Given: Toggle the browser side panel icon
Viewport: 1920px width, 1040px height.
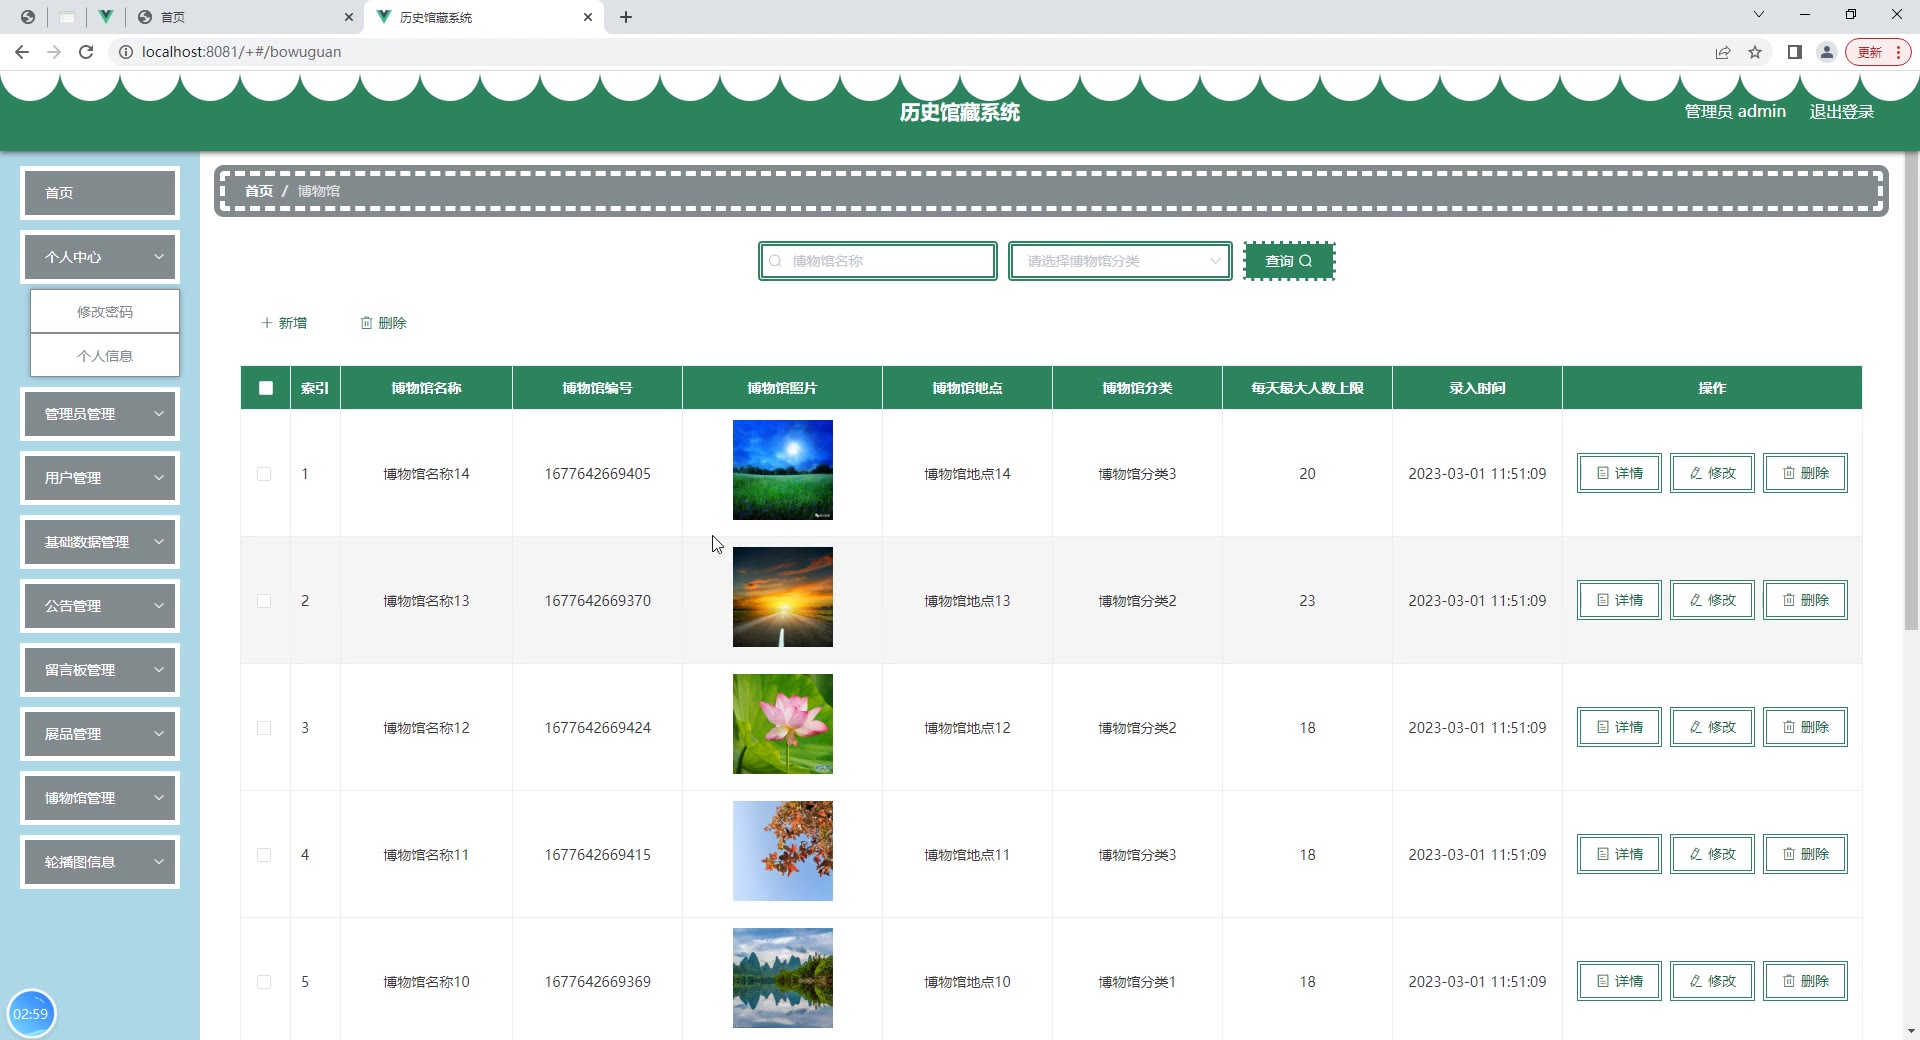Looking at the screenshot, I should pyautogui.click(x=1795, y=52).
